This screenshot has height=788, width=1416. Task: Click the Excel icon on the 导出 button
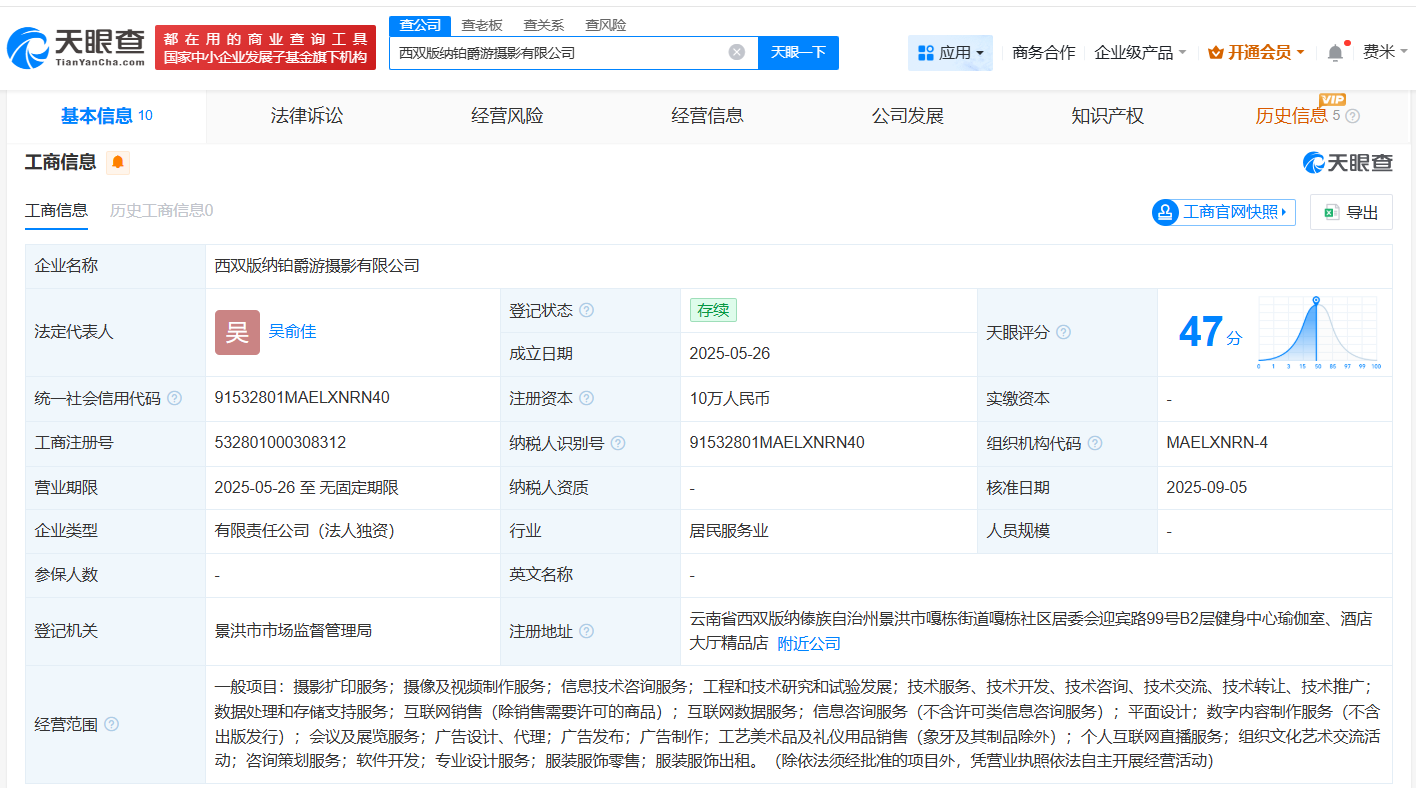[1330, 212]
